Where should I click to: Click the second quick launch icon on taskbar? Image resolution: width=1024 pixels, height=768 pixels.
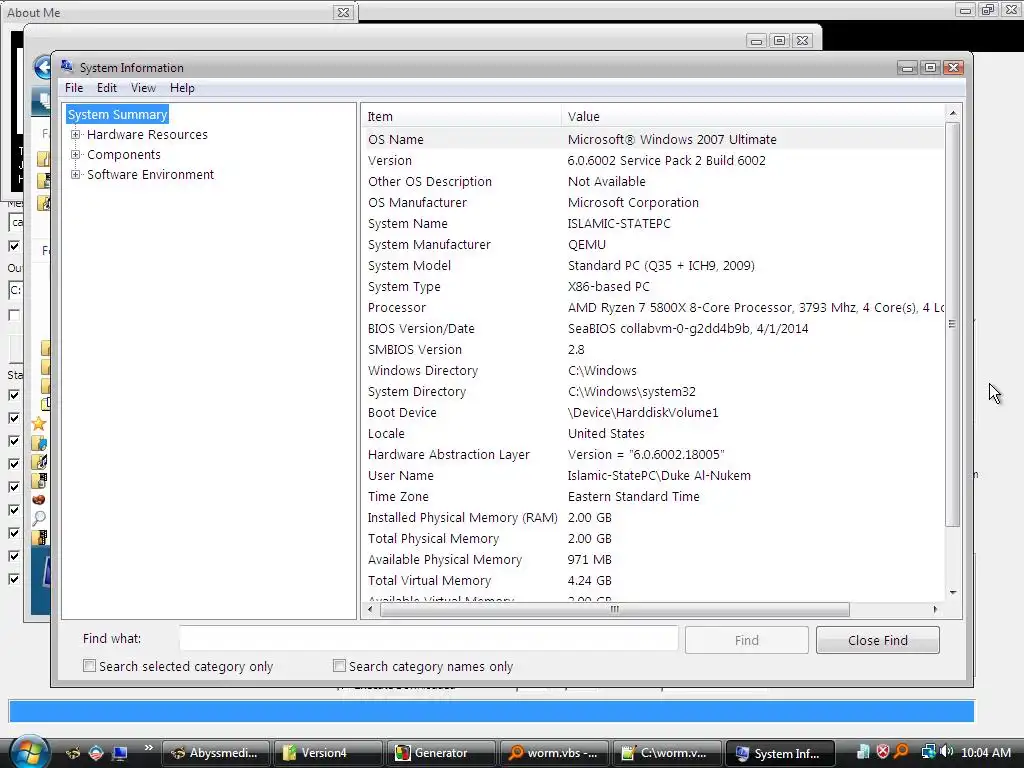[96, 753]
